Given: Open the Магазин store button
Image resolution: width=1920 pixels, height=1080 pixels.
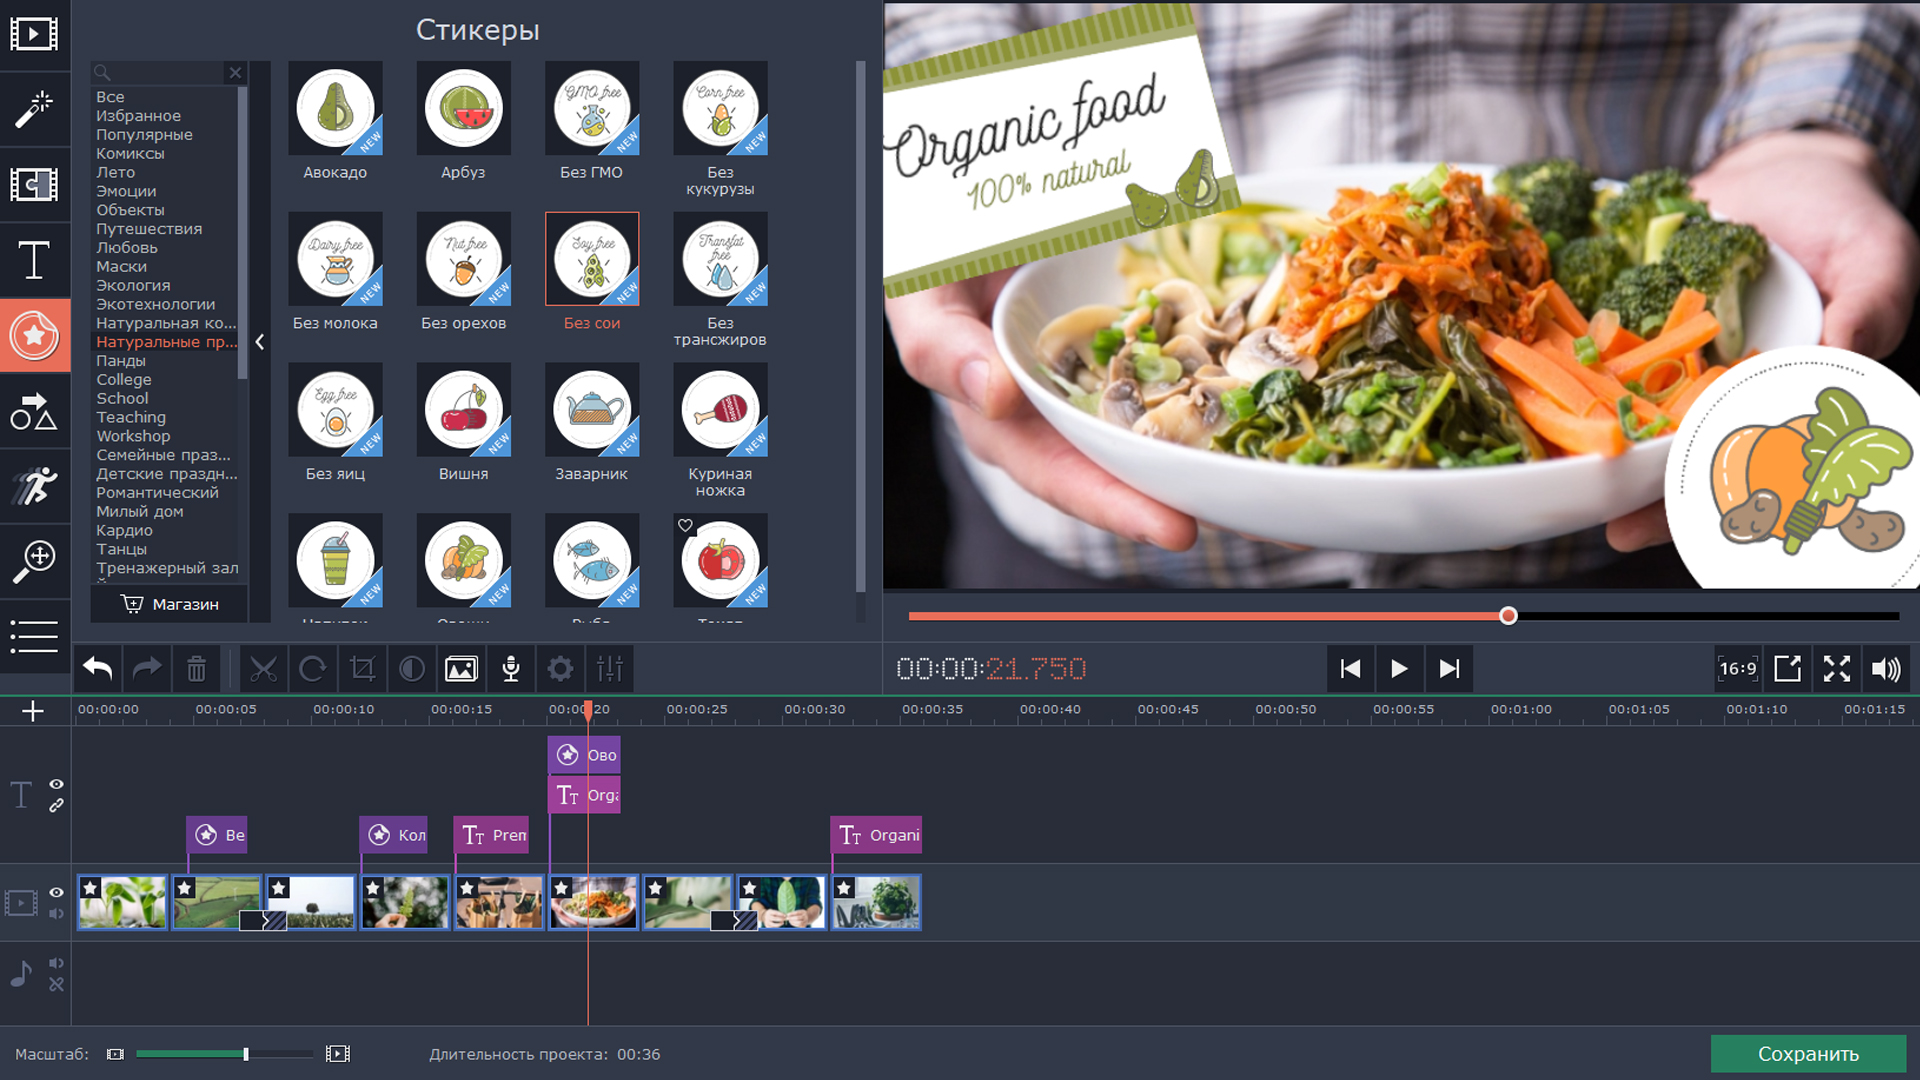Looking at the screenshot, I should pos(170,604).
